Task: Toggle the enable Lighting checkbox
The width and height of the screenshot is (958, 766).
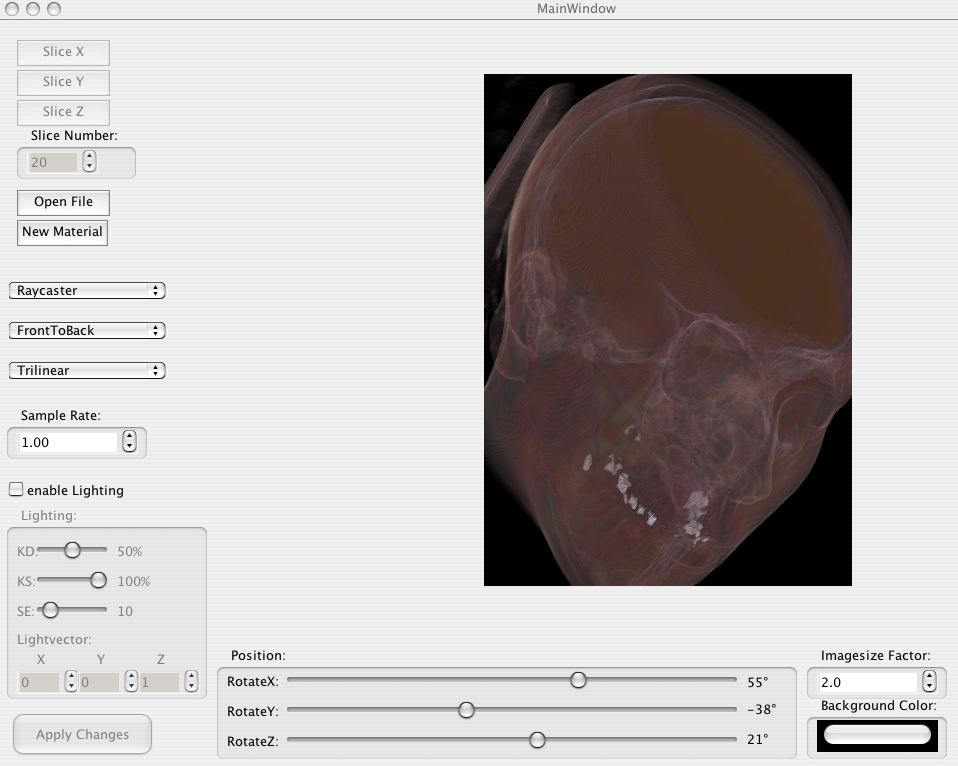Action: (x=16, y=489)
